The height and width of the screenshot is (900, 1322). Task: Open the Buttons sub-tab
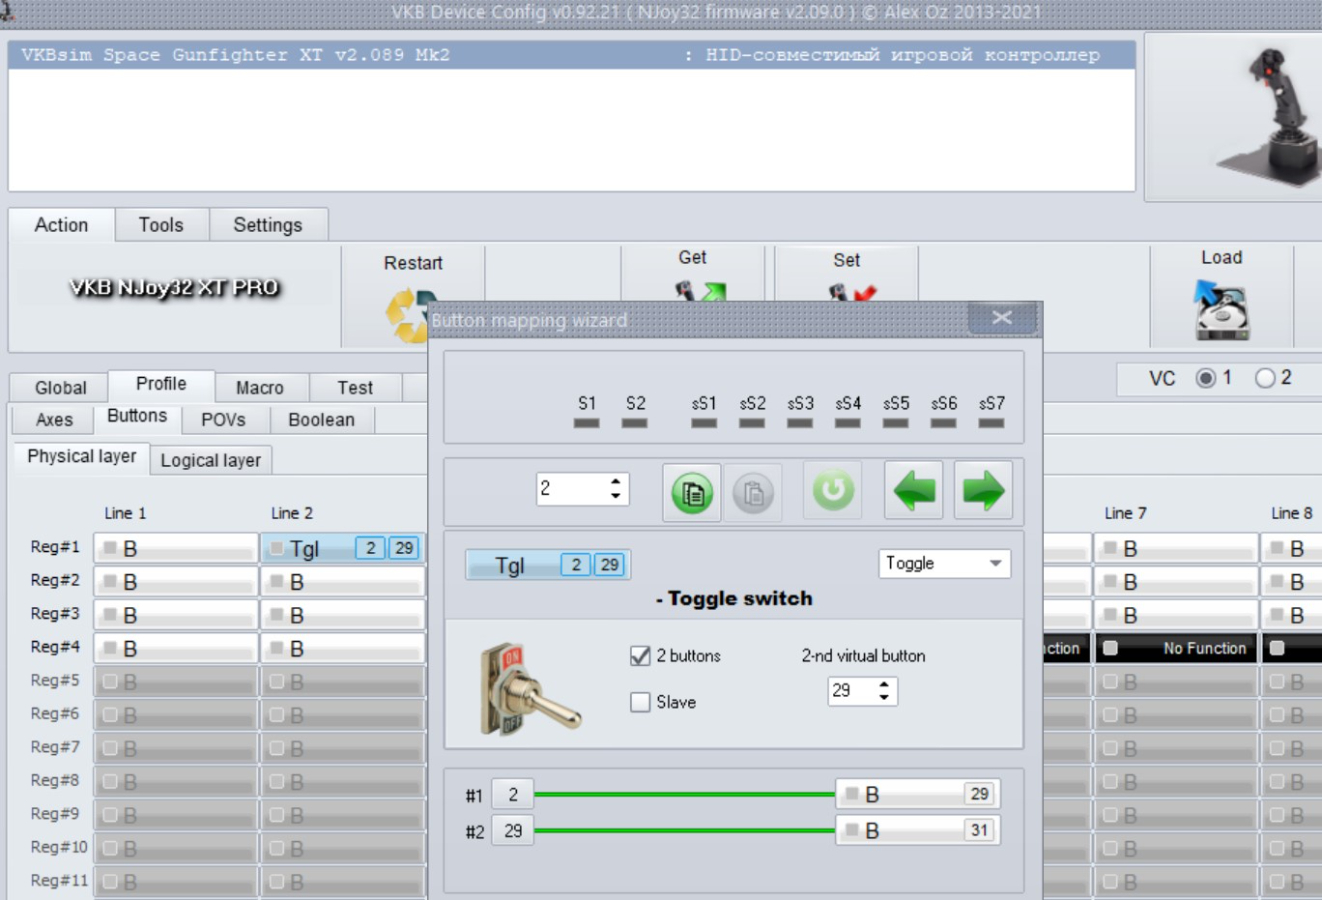(x=137, y=417)
